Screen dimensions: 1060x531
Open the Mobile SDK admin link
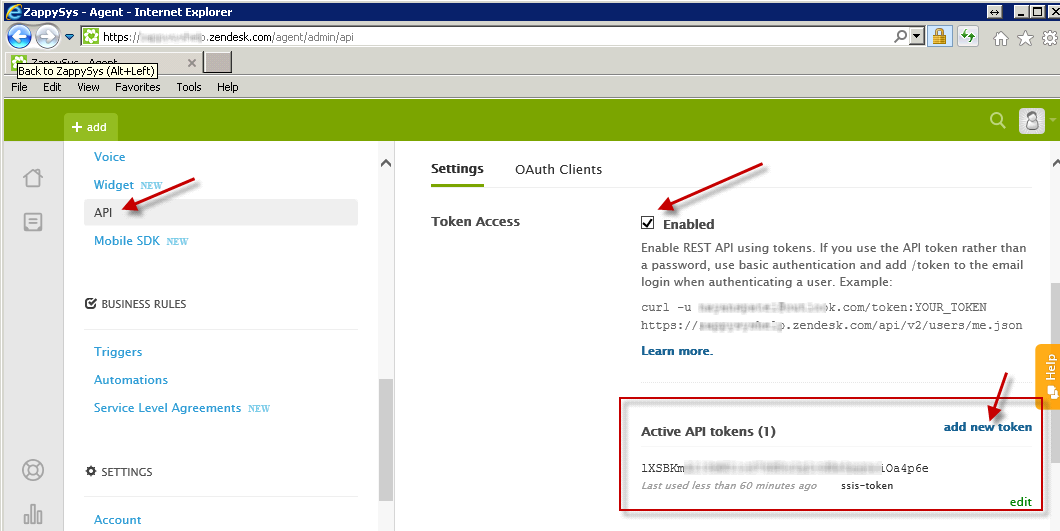127,241
